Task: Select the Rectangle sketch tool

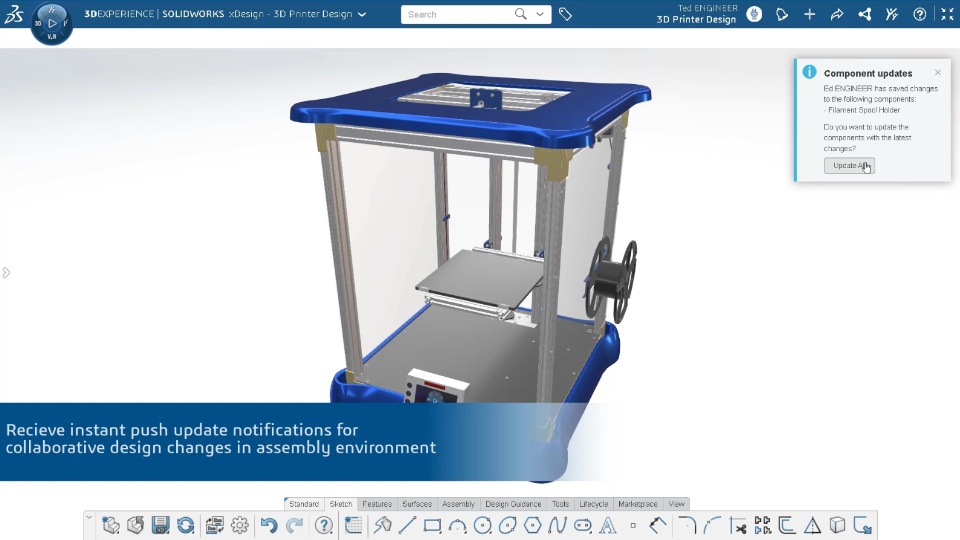Action: 432,525
